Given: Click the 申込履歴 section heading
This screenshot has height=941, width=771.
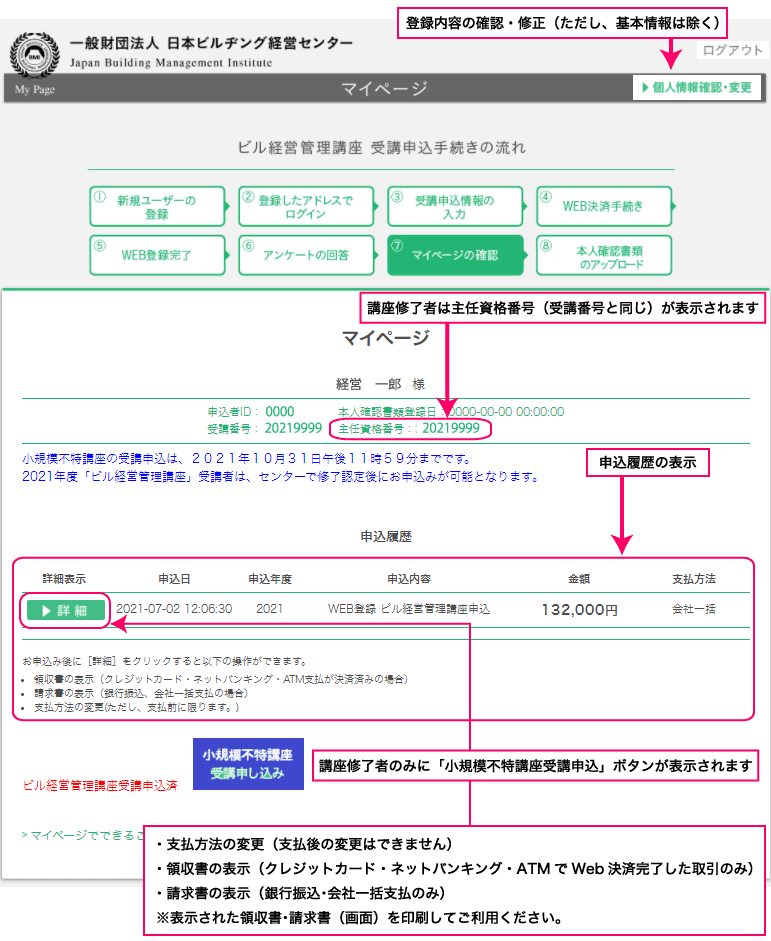Looking at the screenshot, I should (386, 537).
